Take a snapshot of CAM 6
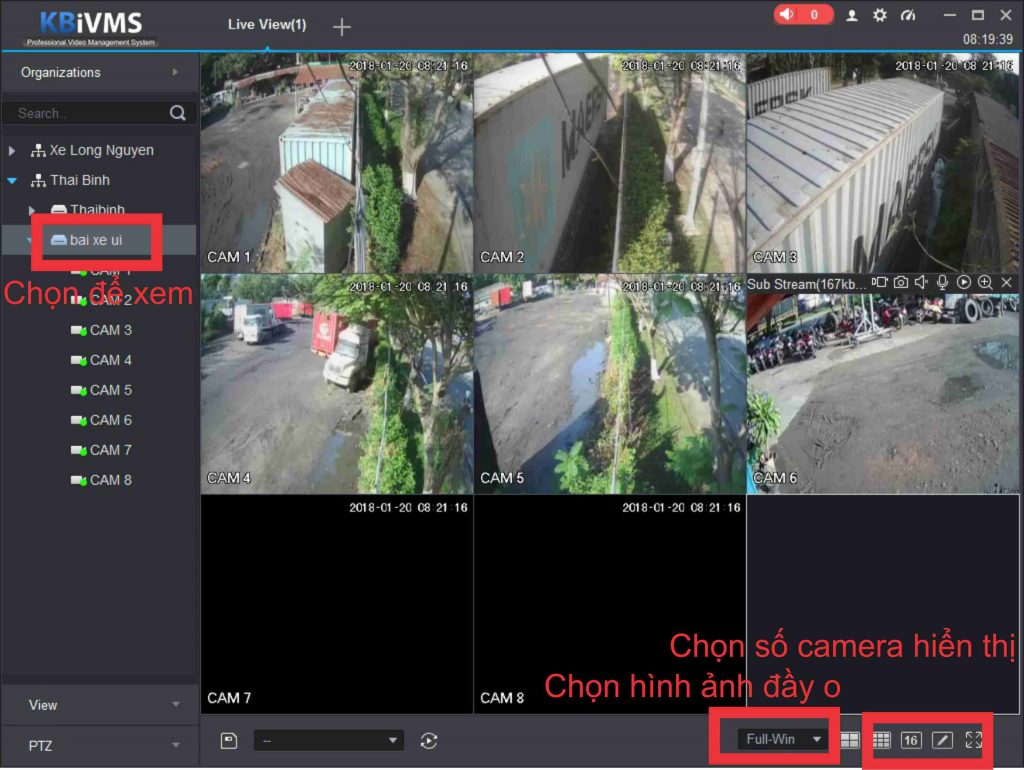1024x770 pixels. pyautogui.click(x=900, y=283)
